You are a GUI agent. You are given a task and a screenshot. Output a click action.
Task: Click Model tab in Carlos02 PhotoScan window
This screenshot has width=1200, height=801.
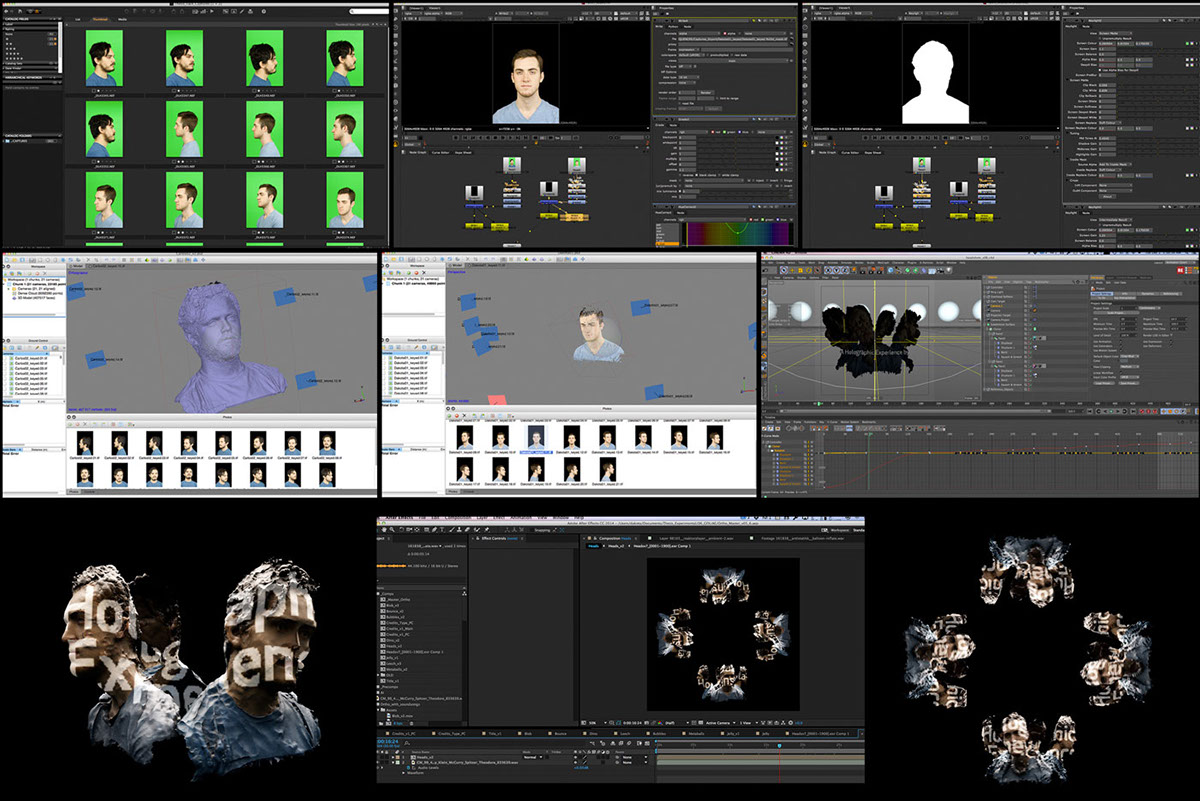pos(76,266)
